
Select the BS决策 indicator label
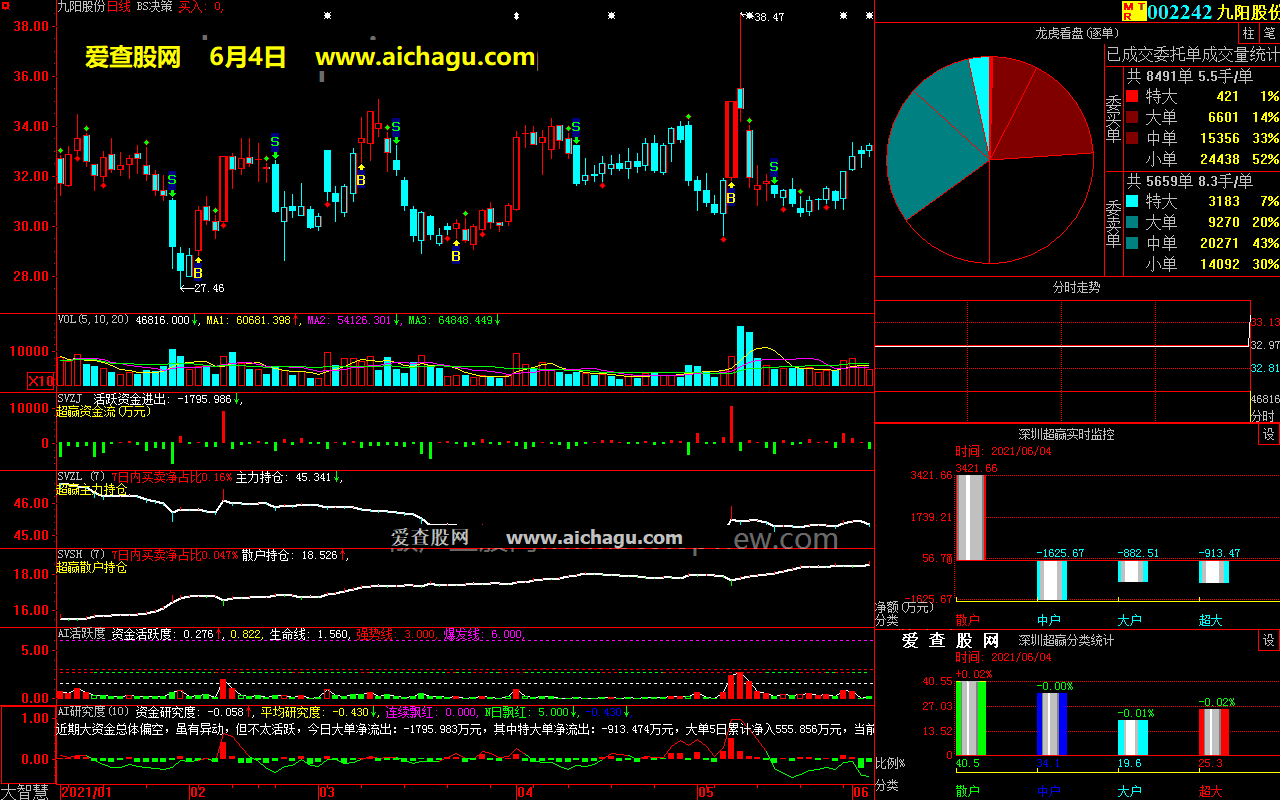[x=154, y=6]
